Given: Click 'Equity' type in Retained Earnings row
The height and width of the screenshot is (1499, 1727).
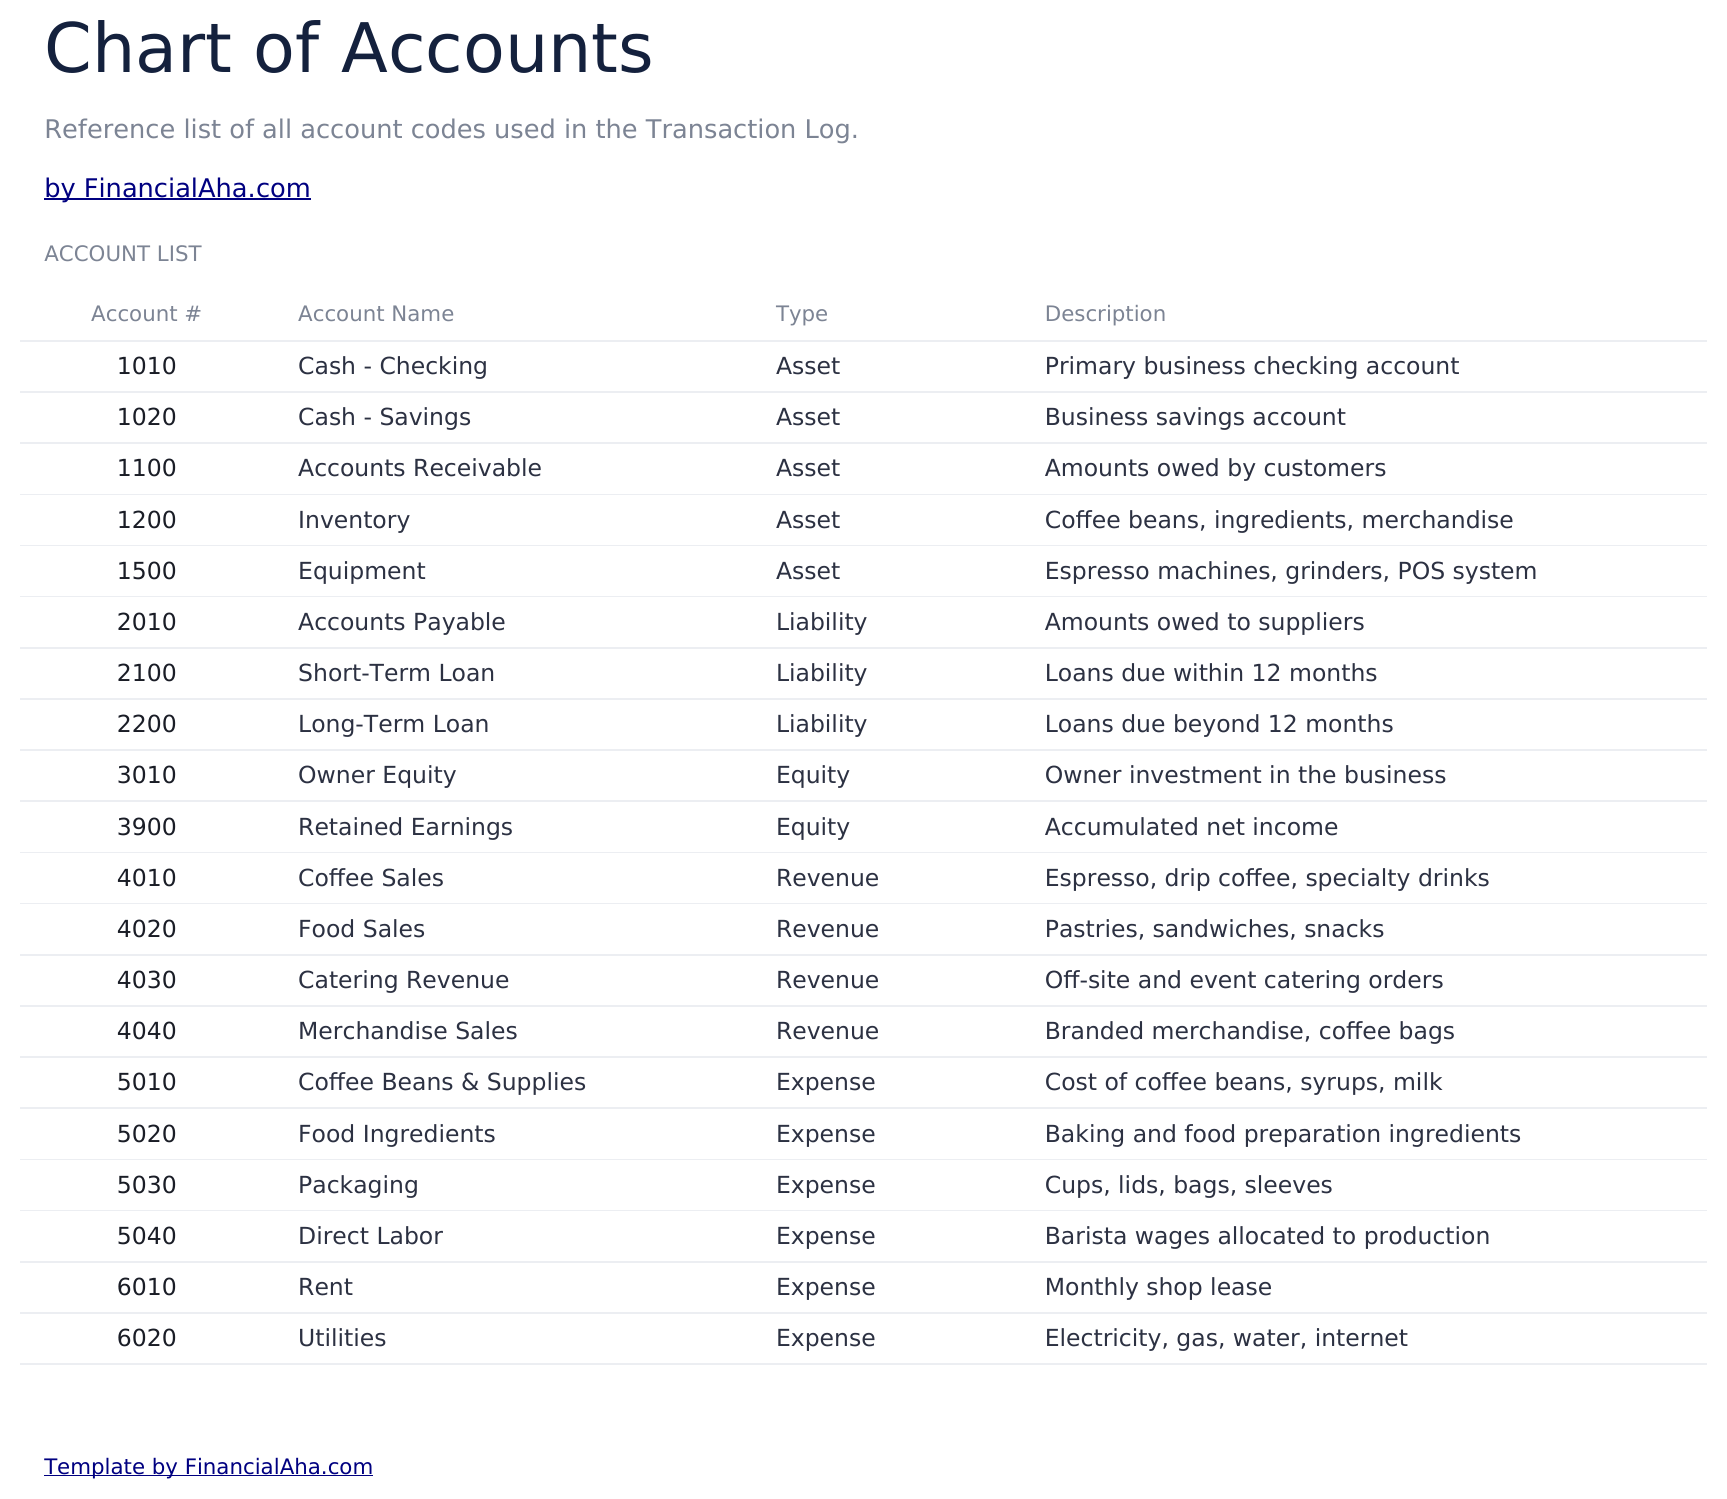Looking at the screenshot, I should (x=813, y=827).
